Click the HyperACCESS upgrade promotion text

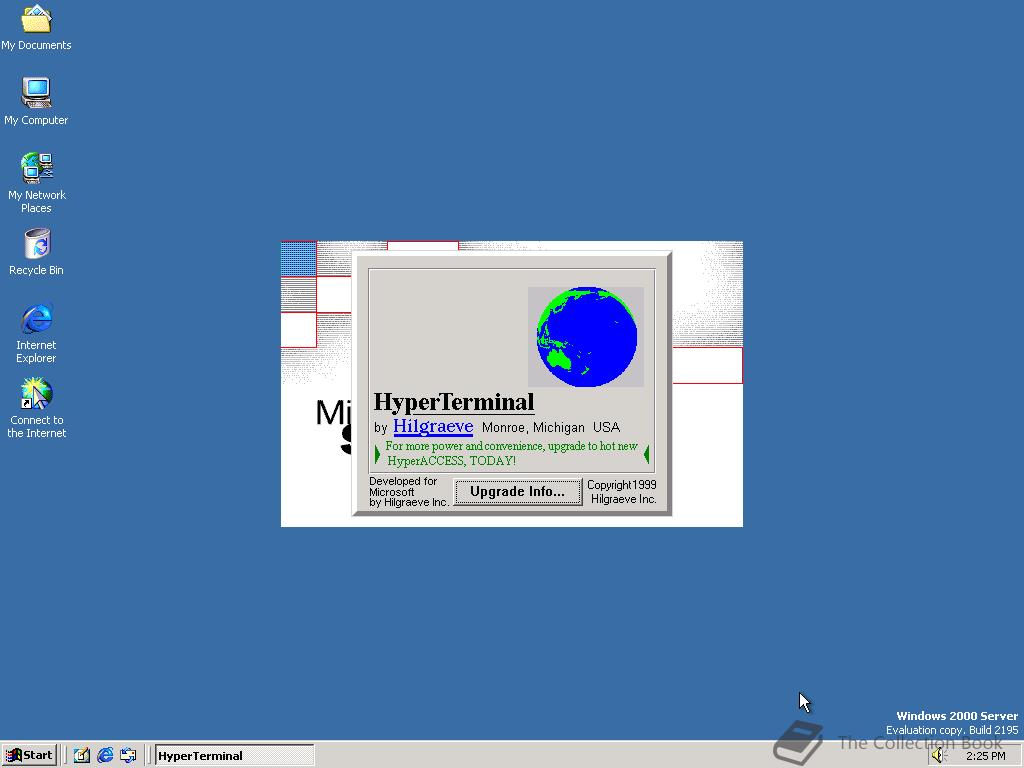point(511,453)
